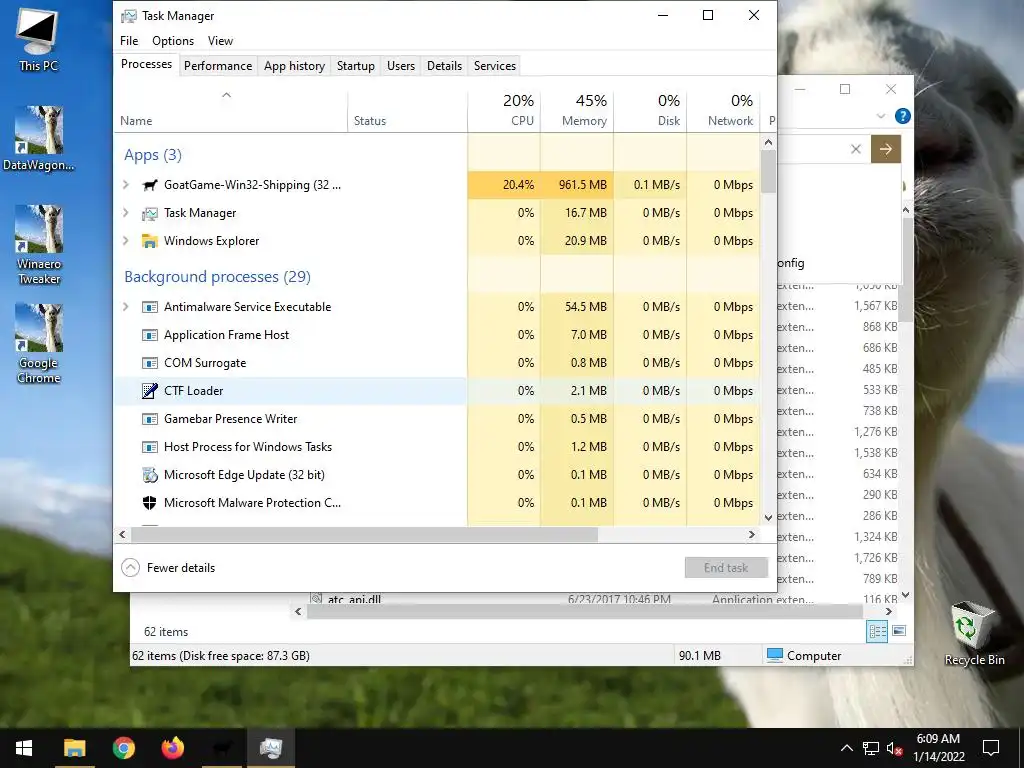Viewport: 1024px width, 768px height.
Task: Click the muted volume tray icon
Action: 895,748
